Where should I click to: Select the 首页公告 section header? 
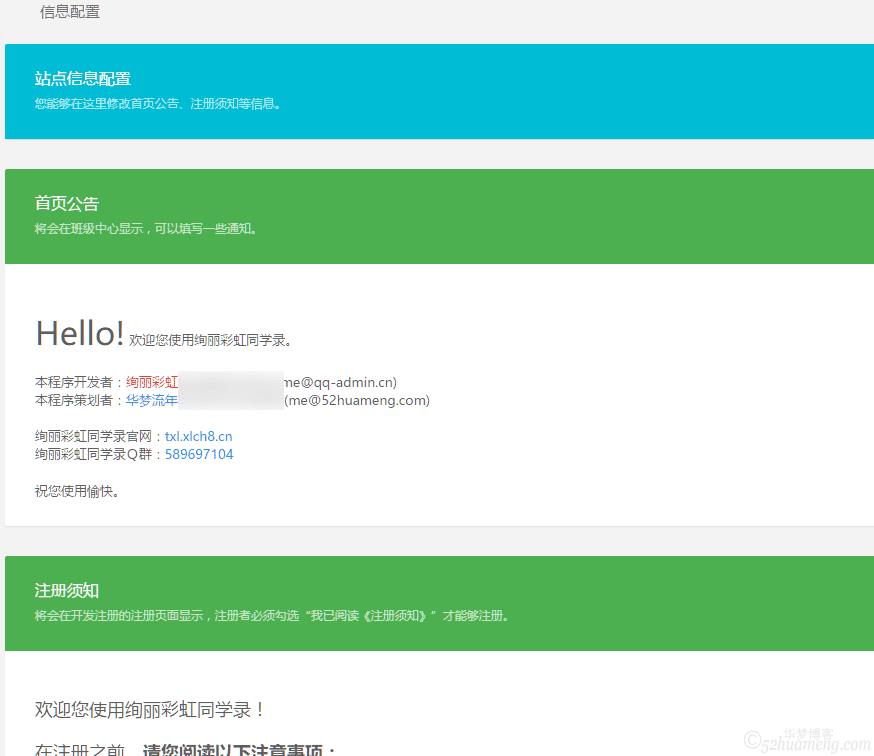click(67, 204)
